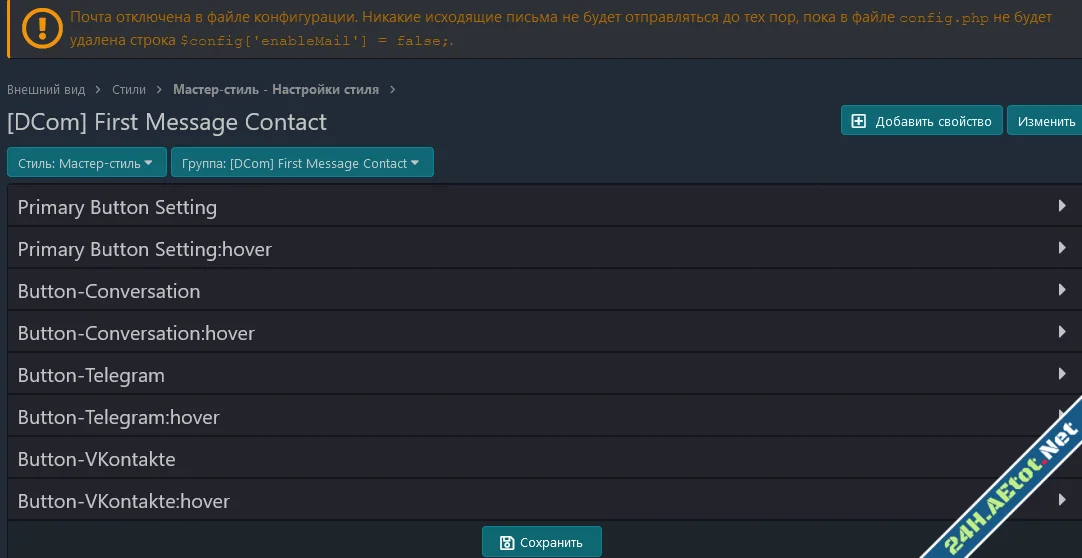The width and height of the screenshot is (1082, 558).
Task: Click the Добавить свойство button
Action: (921, 121)
